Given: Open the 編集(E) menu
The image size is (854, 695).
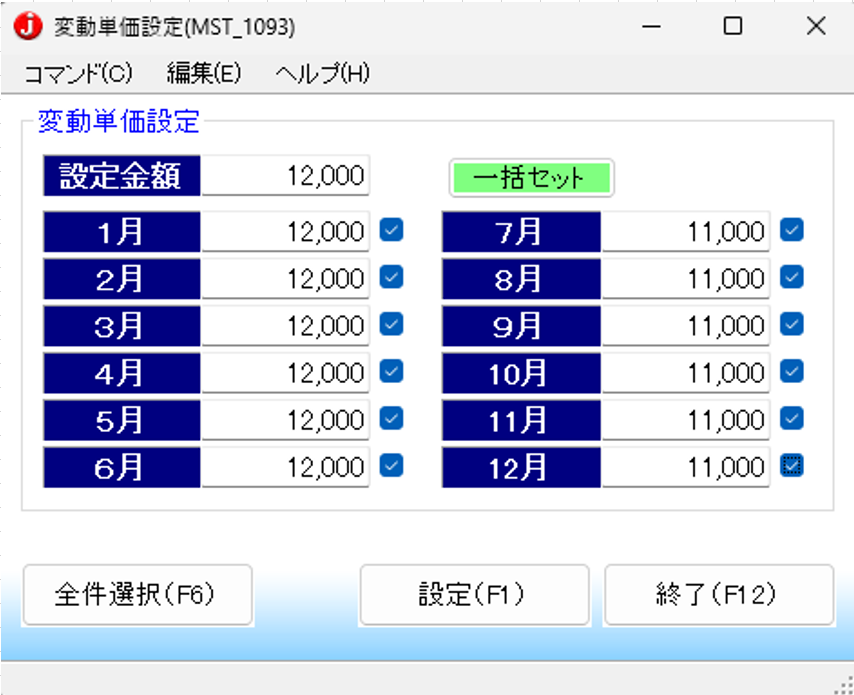Looking at the screenshot, I should tap(204, 73).
